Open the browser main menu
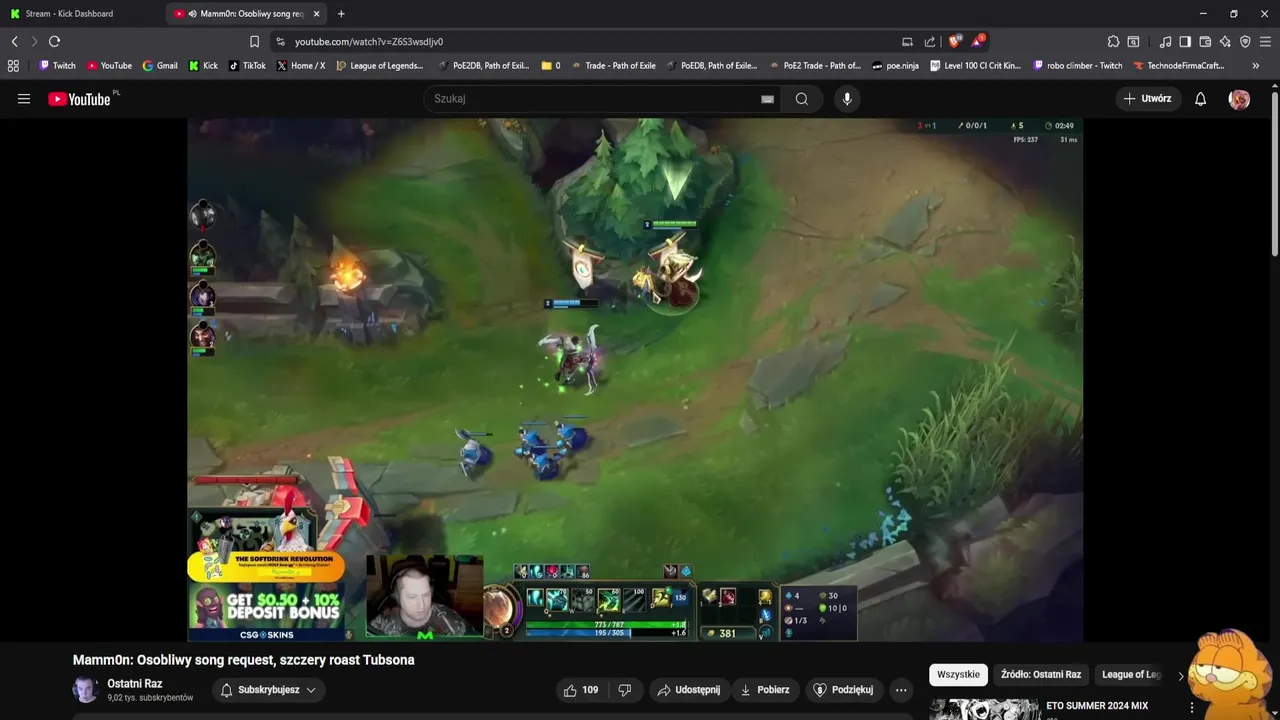Screen dimensions: 1280x720 (1266, 41)
